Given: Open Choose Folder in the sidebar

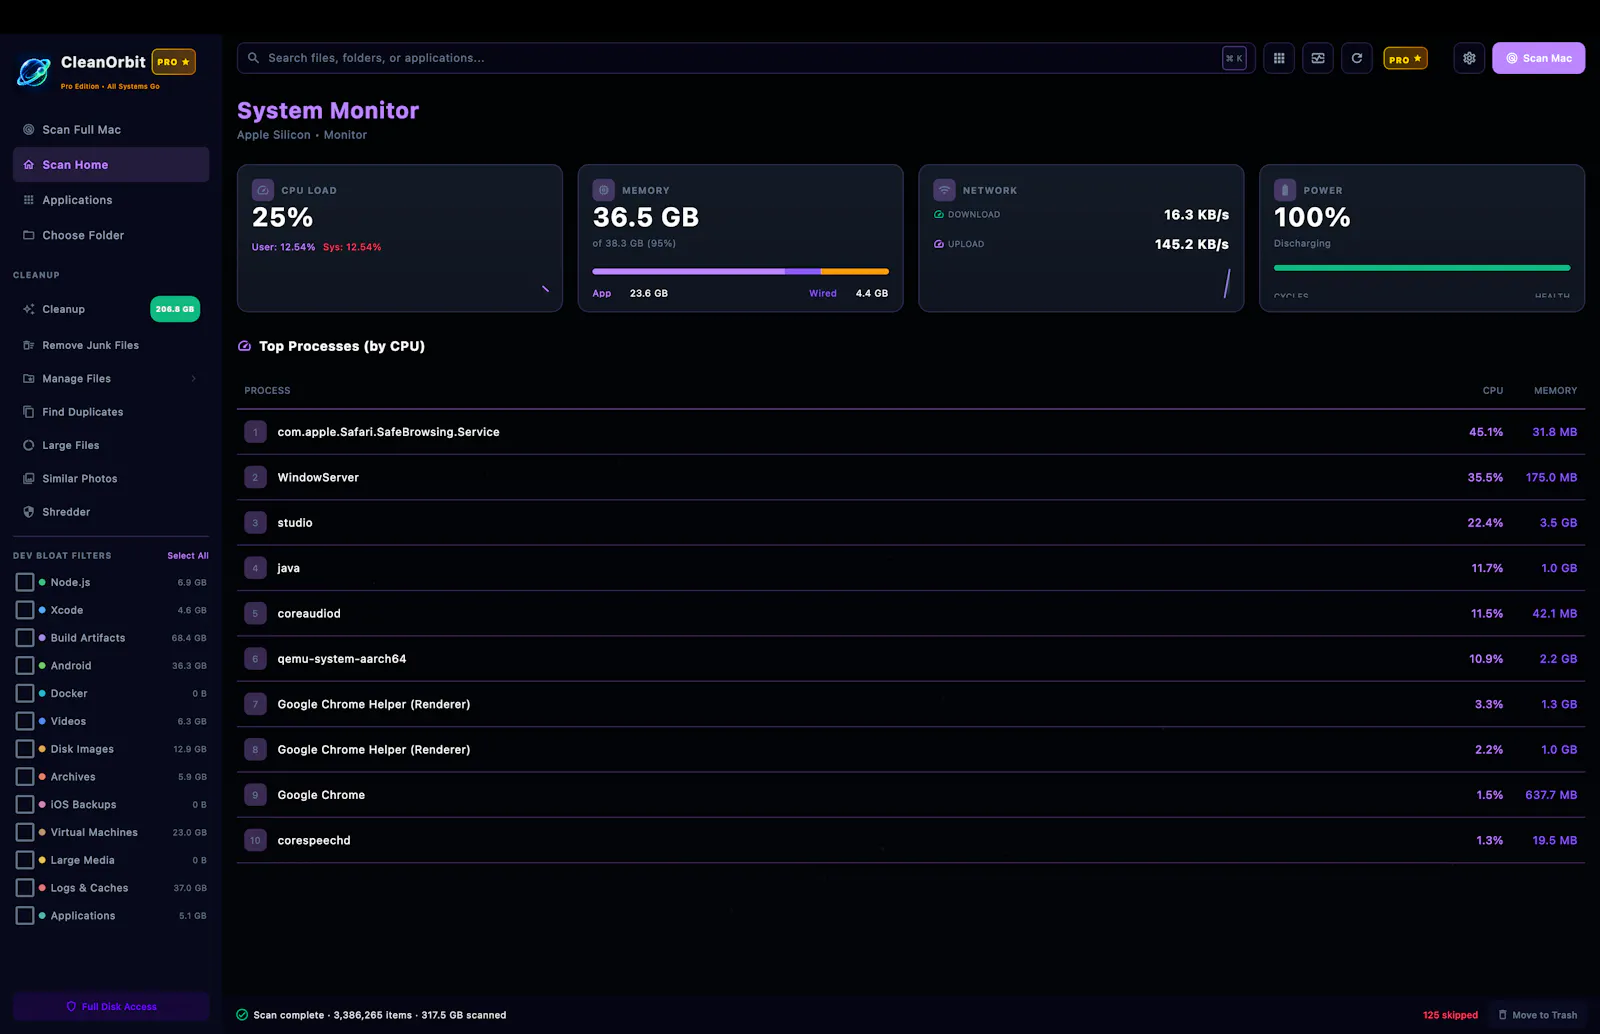Looking at the screenshot, I should (111, 235).
